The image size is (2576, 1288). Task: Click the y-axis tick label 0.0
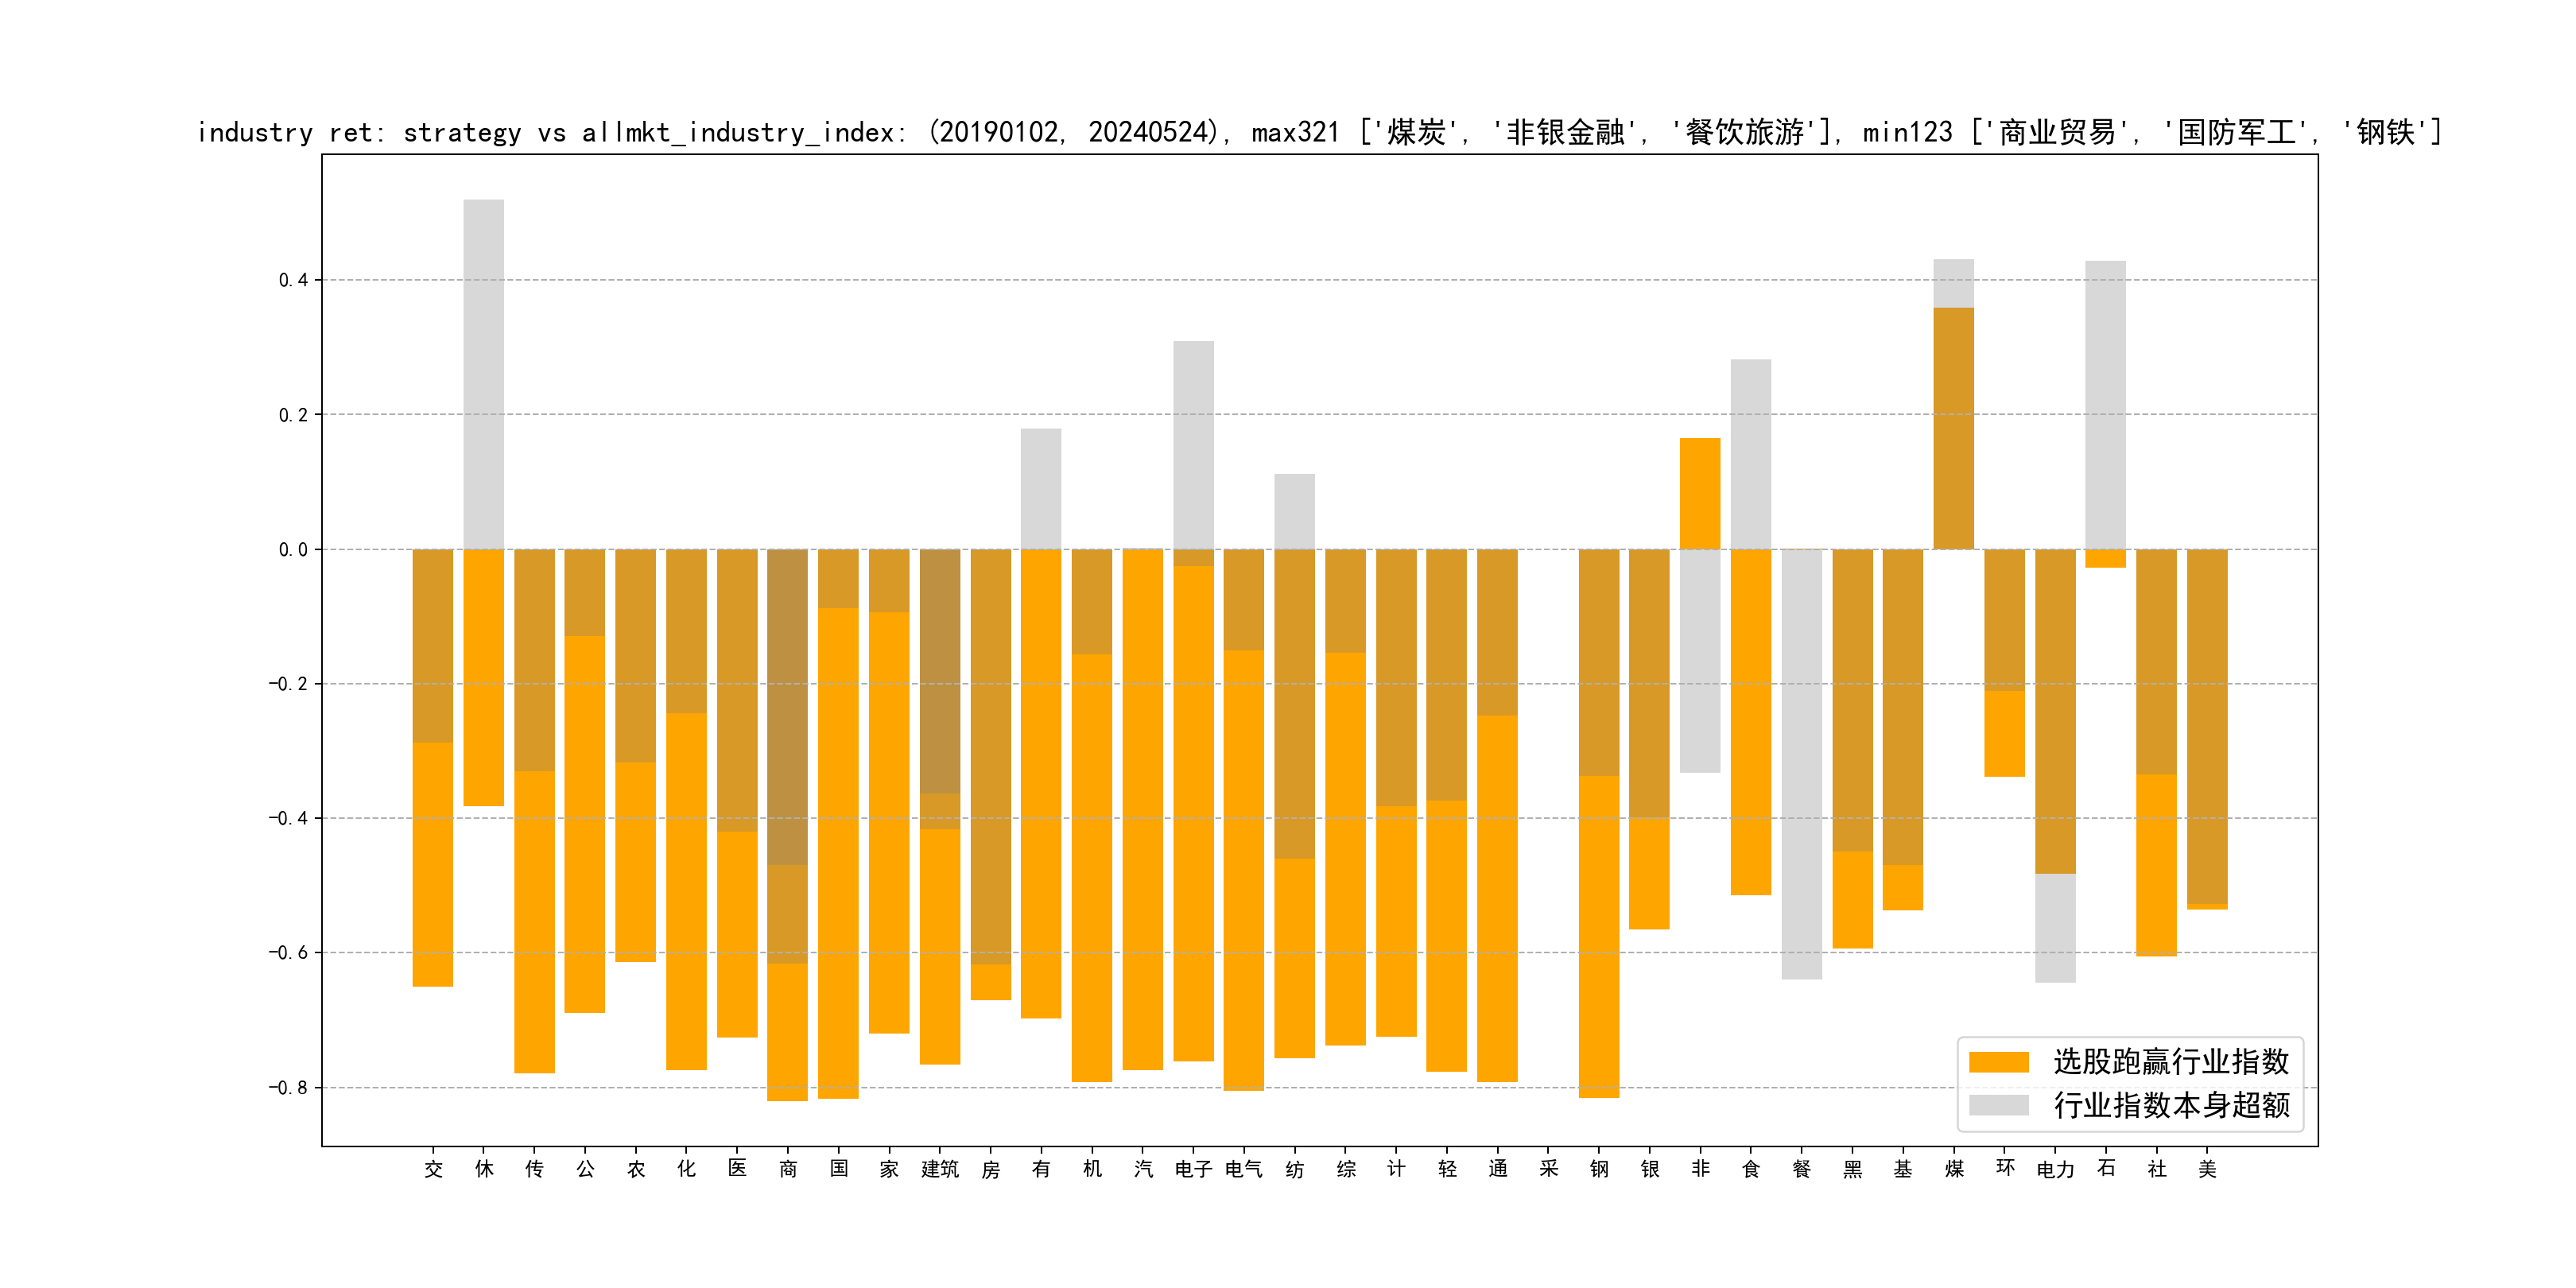293,549
